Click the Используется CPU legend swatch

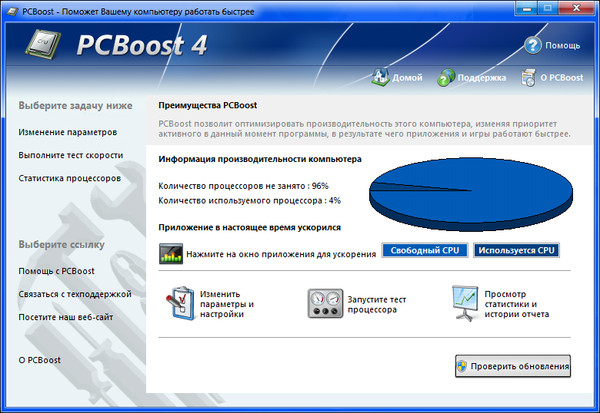pyautogui.click(x=516, y=250)
